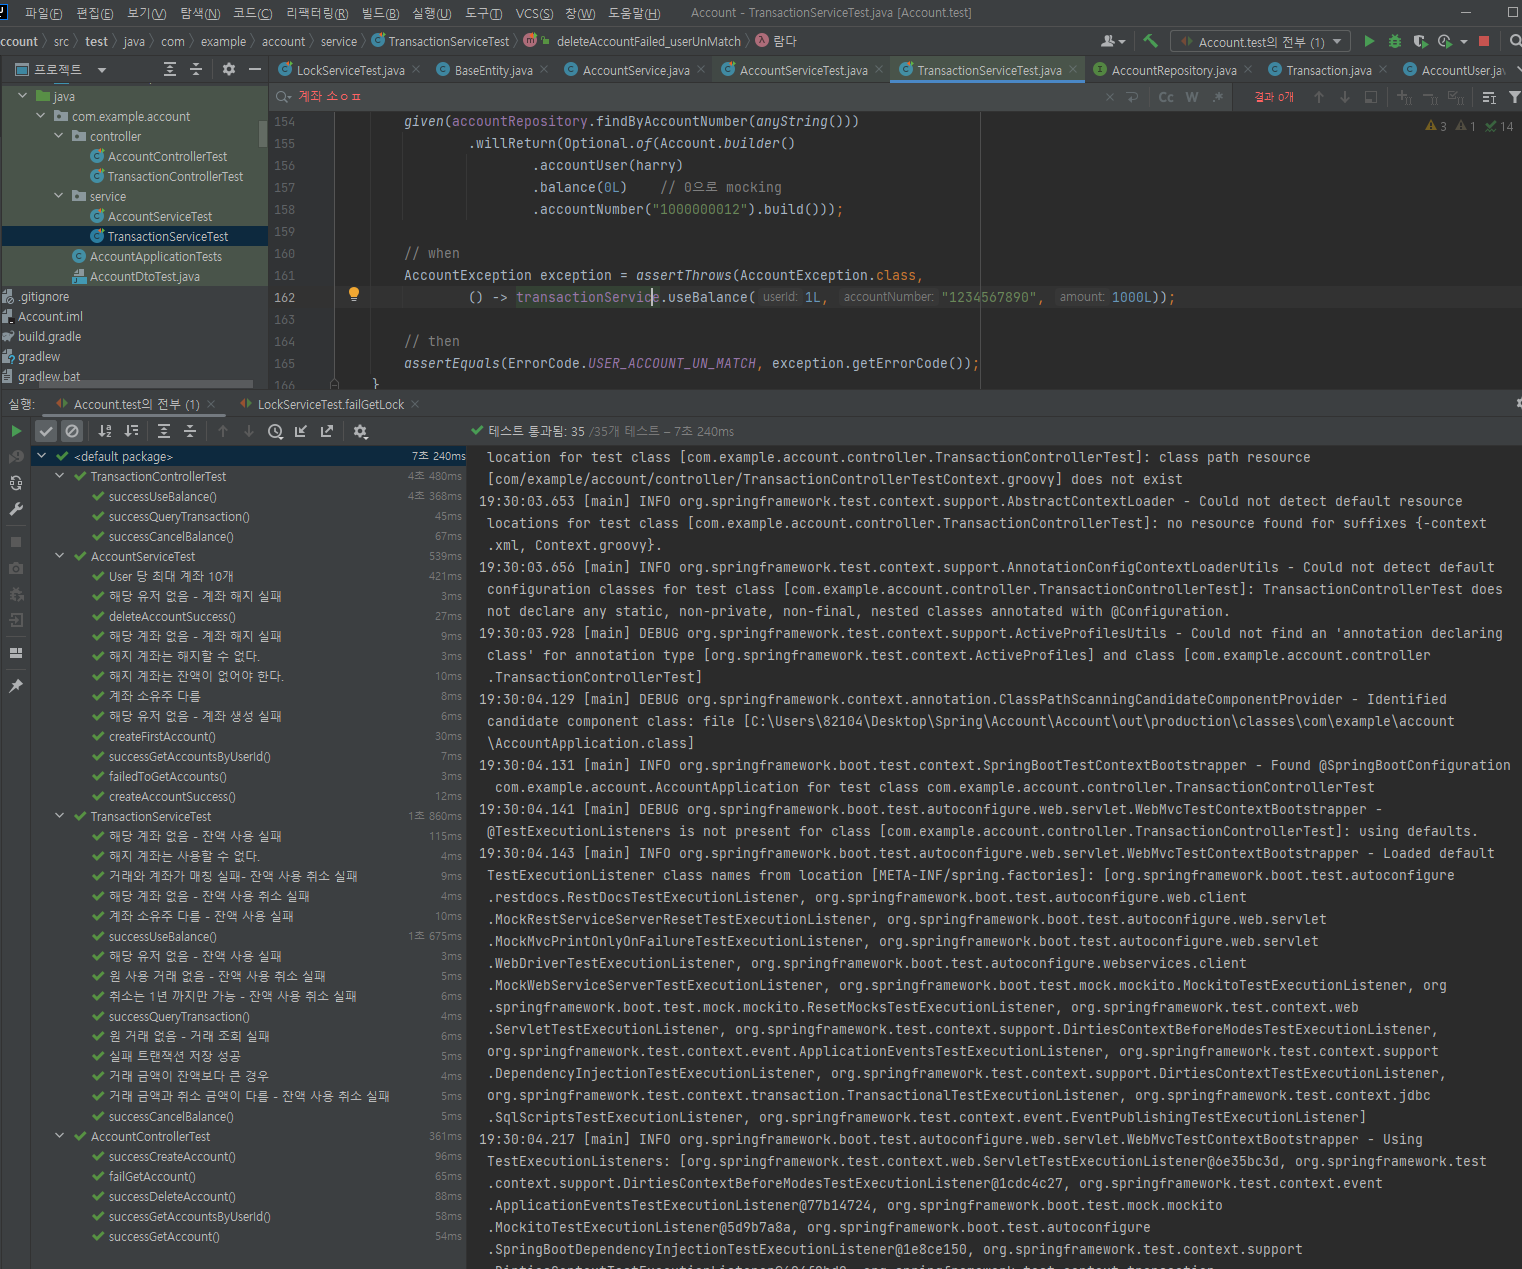The image size is (1522, 1269).
Task: Switch to LockServiceTest.failGetLock run tab
Action: [330, 404]
